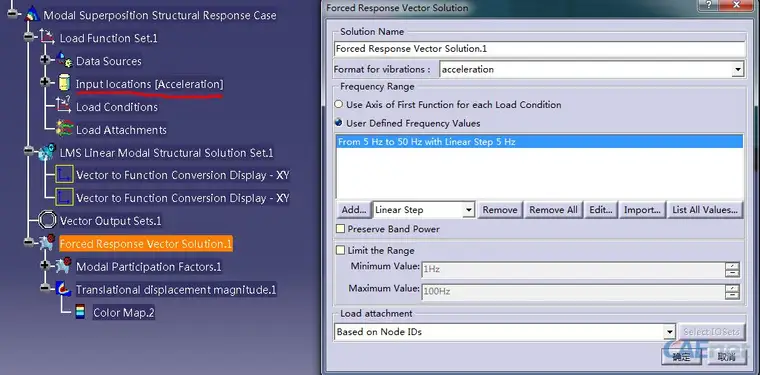
Task: Select frequency entry From 5 Hz to 50 Hz
Action: tap(539, 142)
